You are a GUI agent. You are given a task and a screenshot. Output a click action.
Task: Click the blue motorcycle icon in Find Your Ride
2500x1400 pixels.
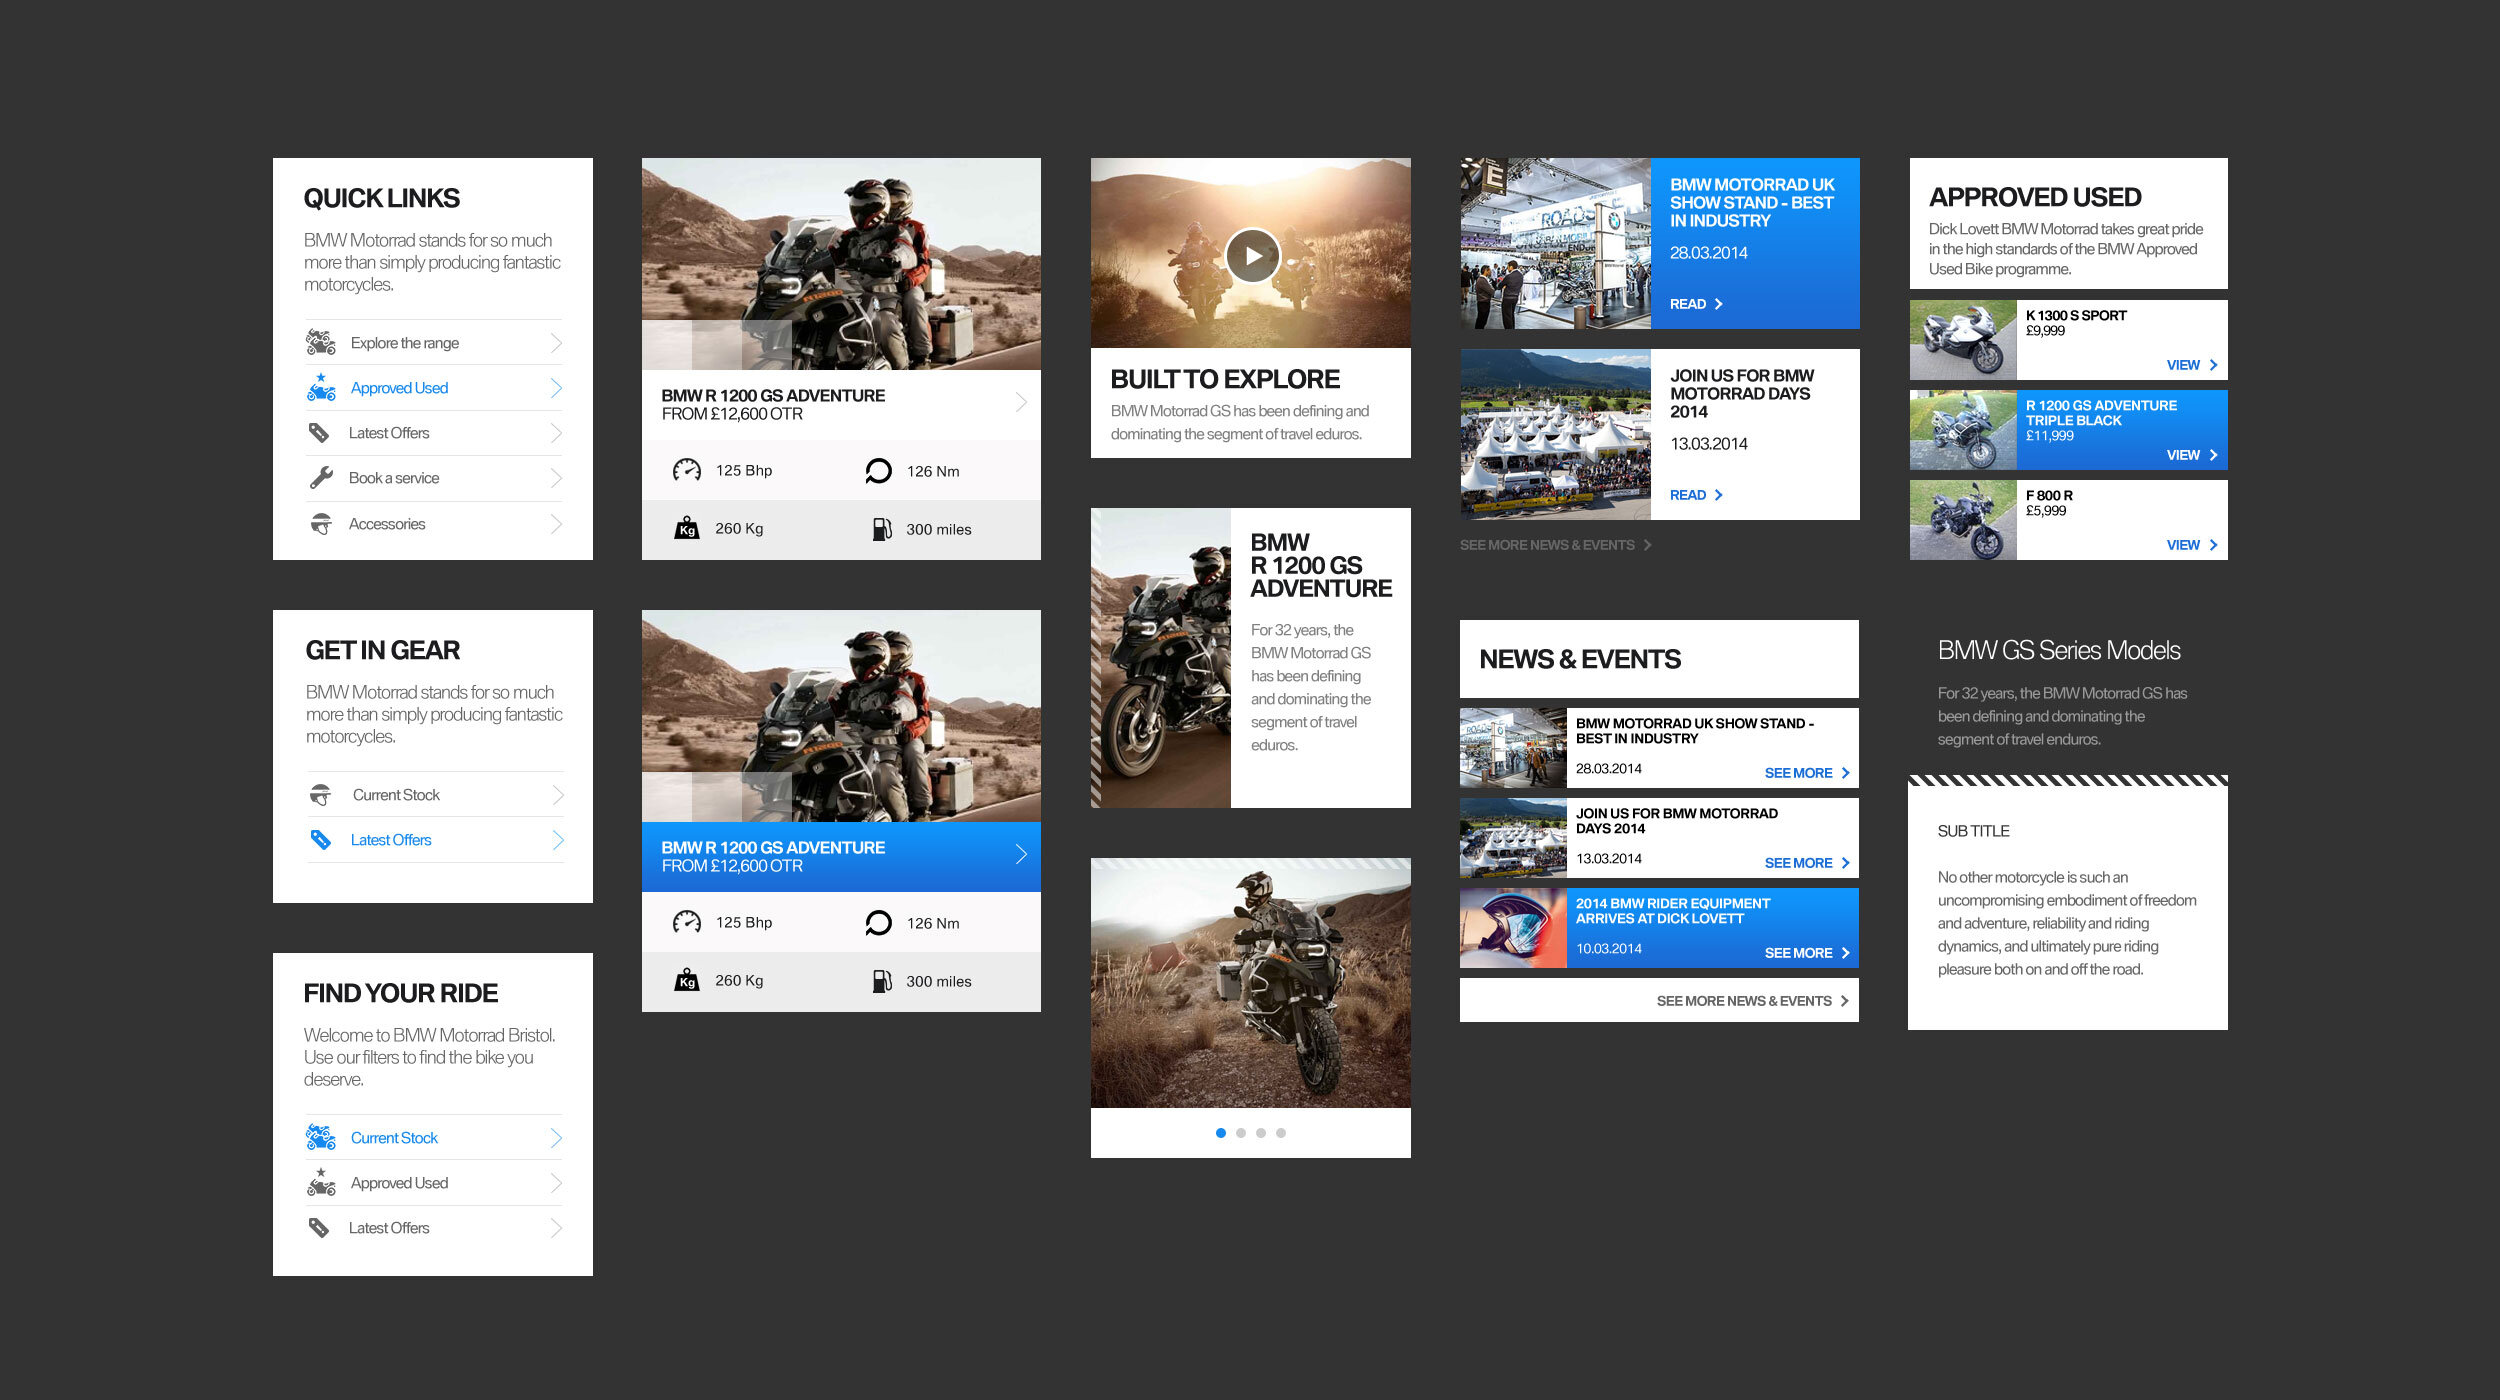click(x=320, y=1137)
